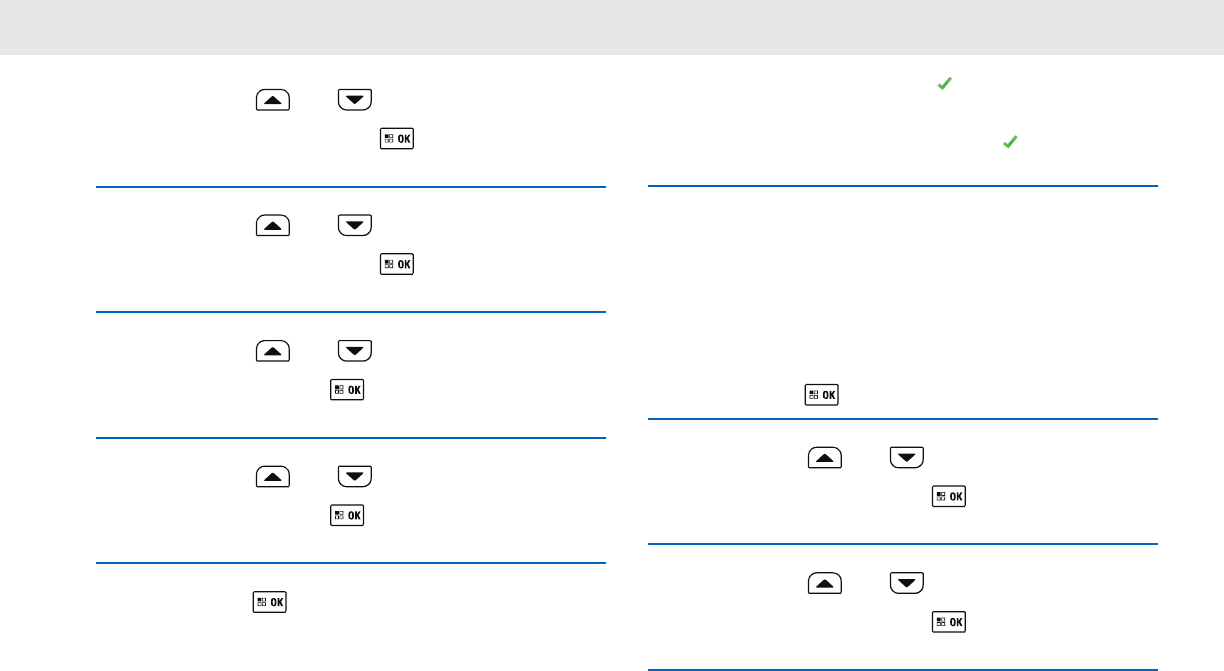Click the down arrow in the left column's second step
The width and height of the screenshot is (1224, 671).
point(355,226)
